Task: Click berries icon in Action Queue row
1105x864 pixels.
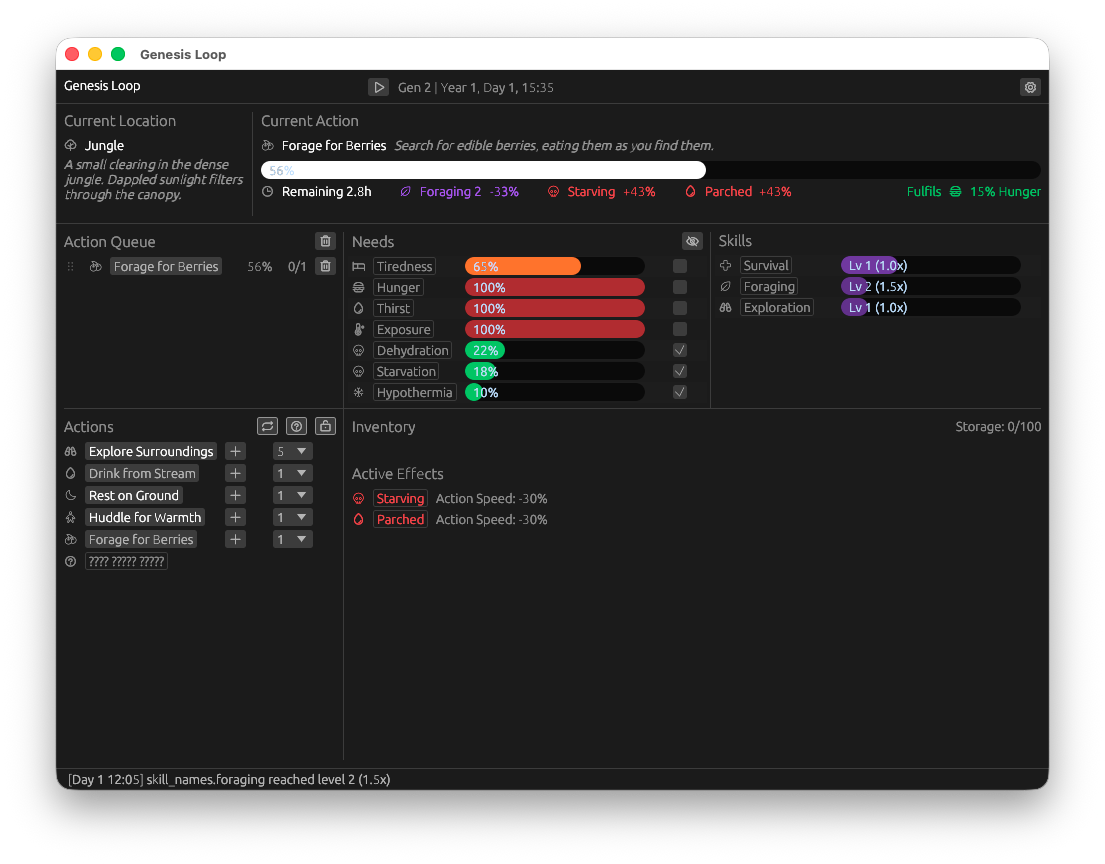Action: click(x=96, y=266)
